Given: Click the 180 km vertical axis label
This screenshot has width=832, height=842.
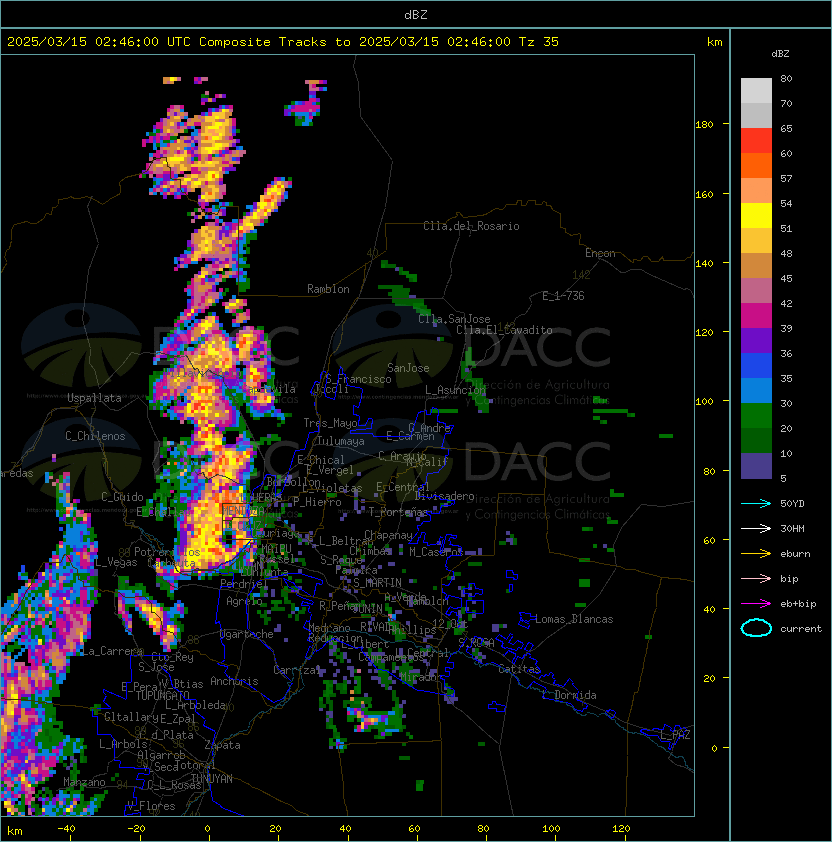Looking at the screenshot, I should click(x=704, y=125).
